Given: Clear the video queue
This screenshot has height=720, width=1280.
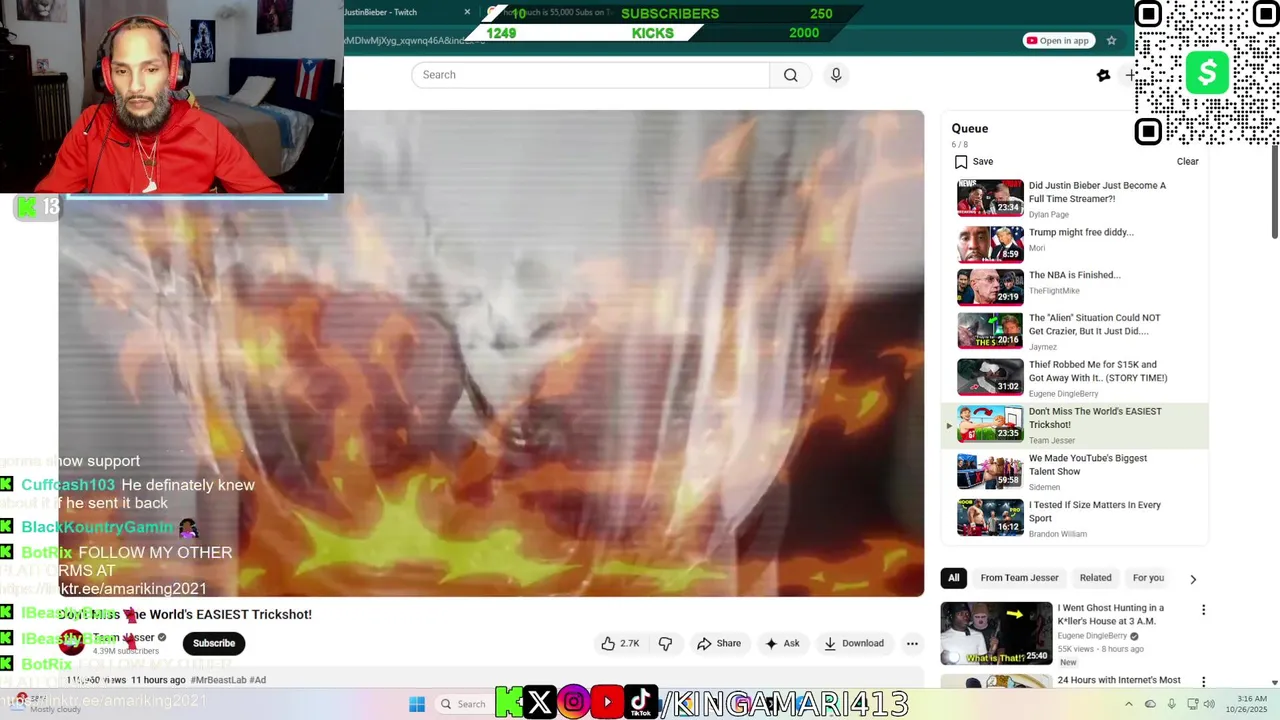Looking at the screenshot, I should pos(1187,162).
